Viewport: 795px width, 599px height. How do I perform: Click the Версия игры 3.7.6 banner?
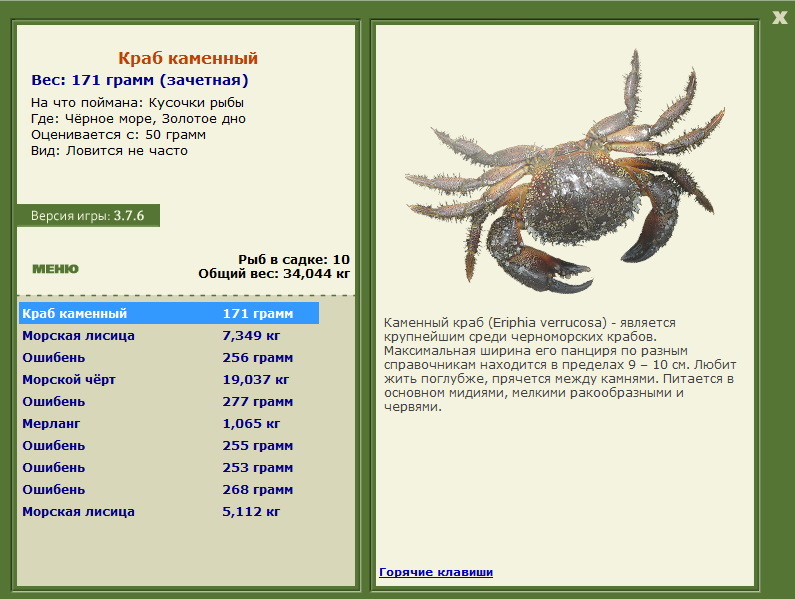(x=88, y=216)
